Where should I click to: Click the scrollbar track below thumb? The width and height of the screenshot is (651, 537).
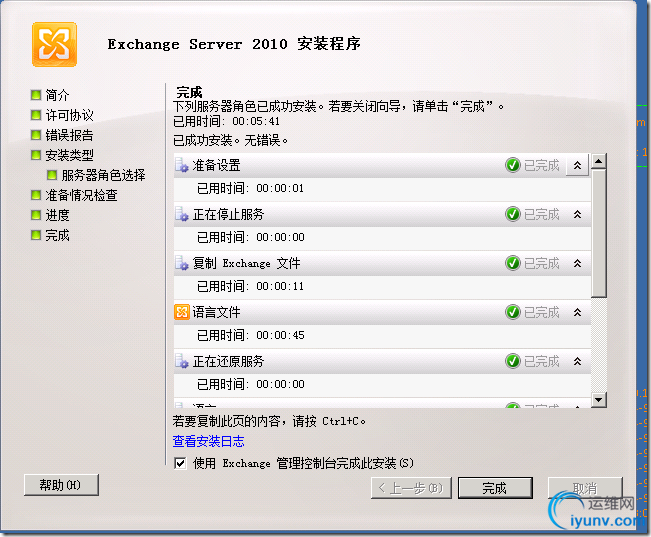click(x=599, y=345)
